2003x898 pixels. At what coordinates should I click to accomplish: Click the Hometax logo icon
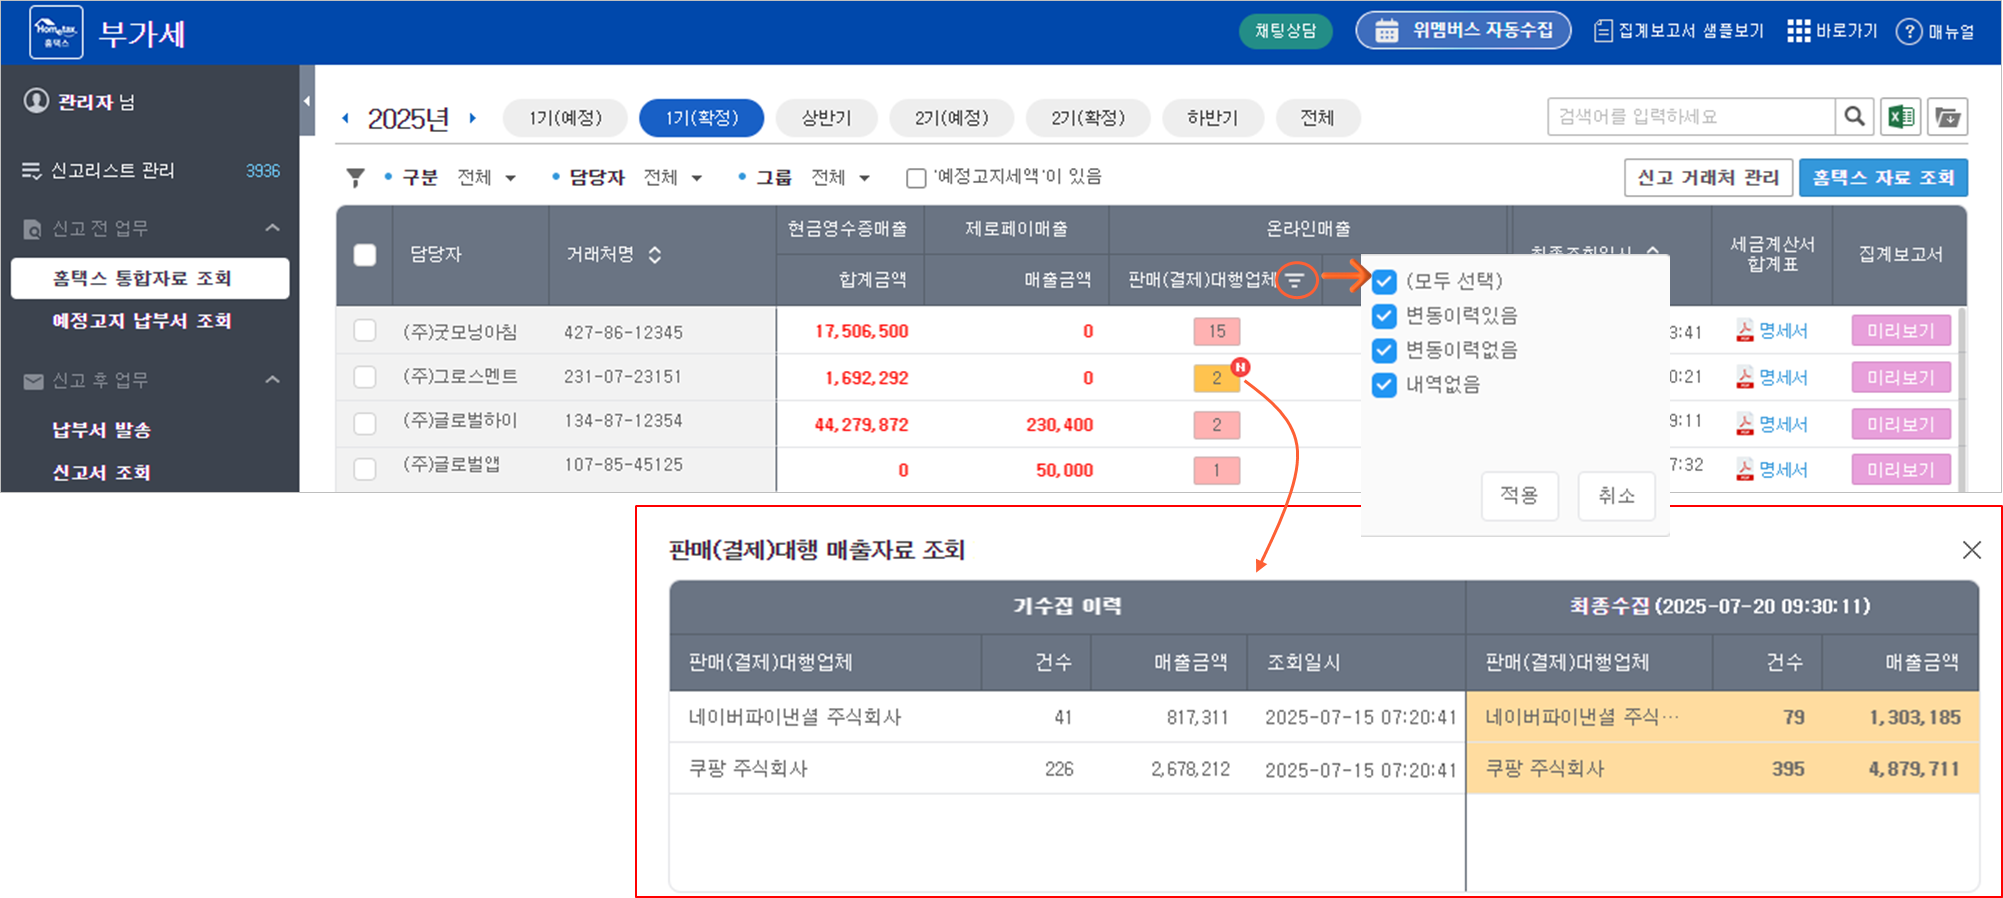pyautogui.click(x=56, y=32)
